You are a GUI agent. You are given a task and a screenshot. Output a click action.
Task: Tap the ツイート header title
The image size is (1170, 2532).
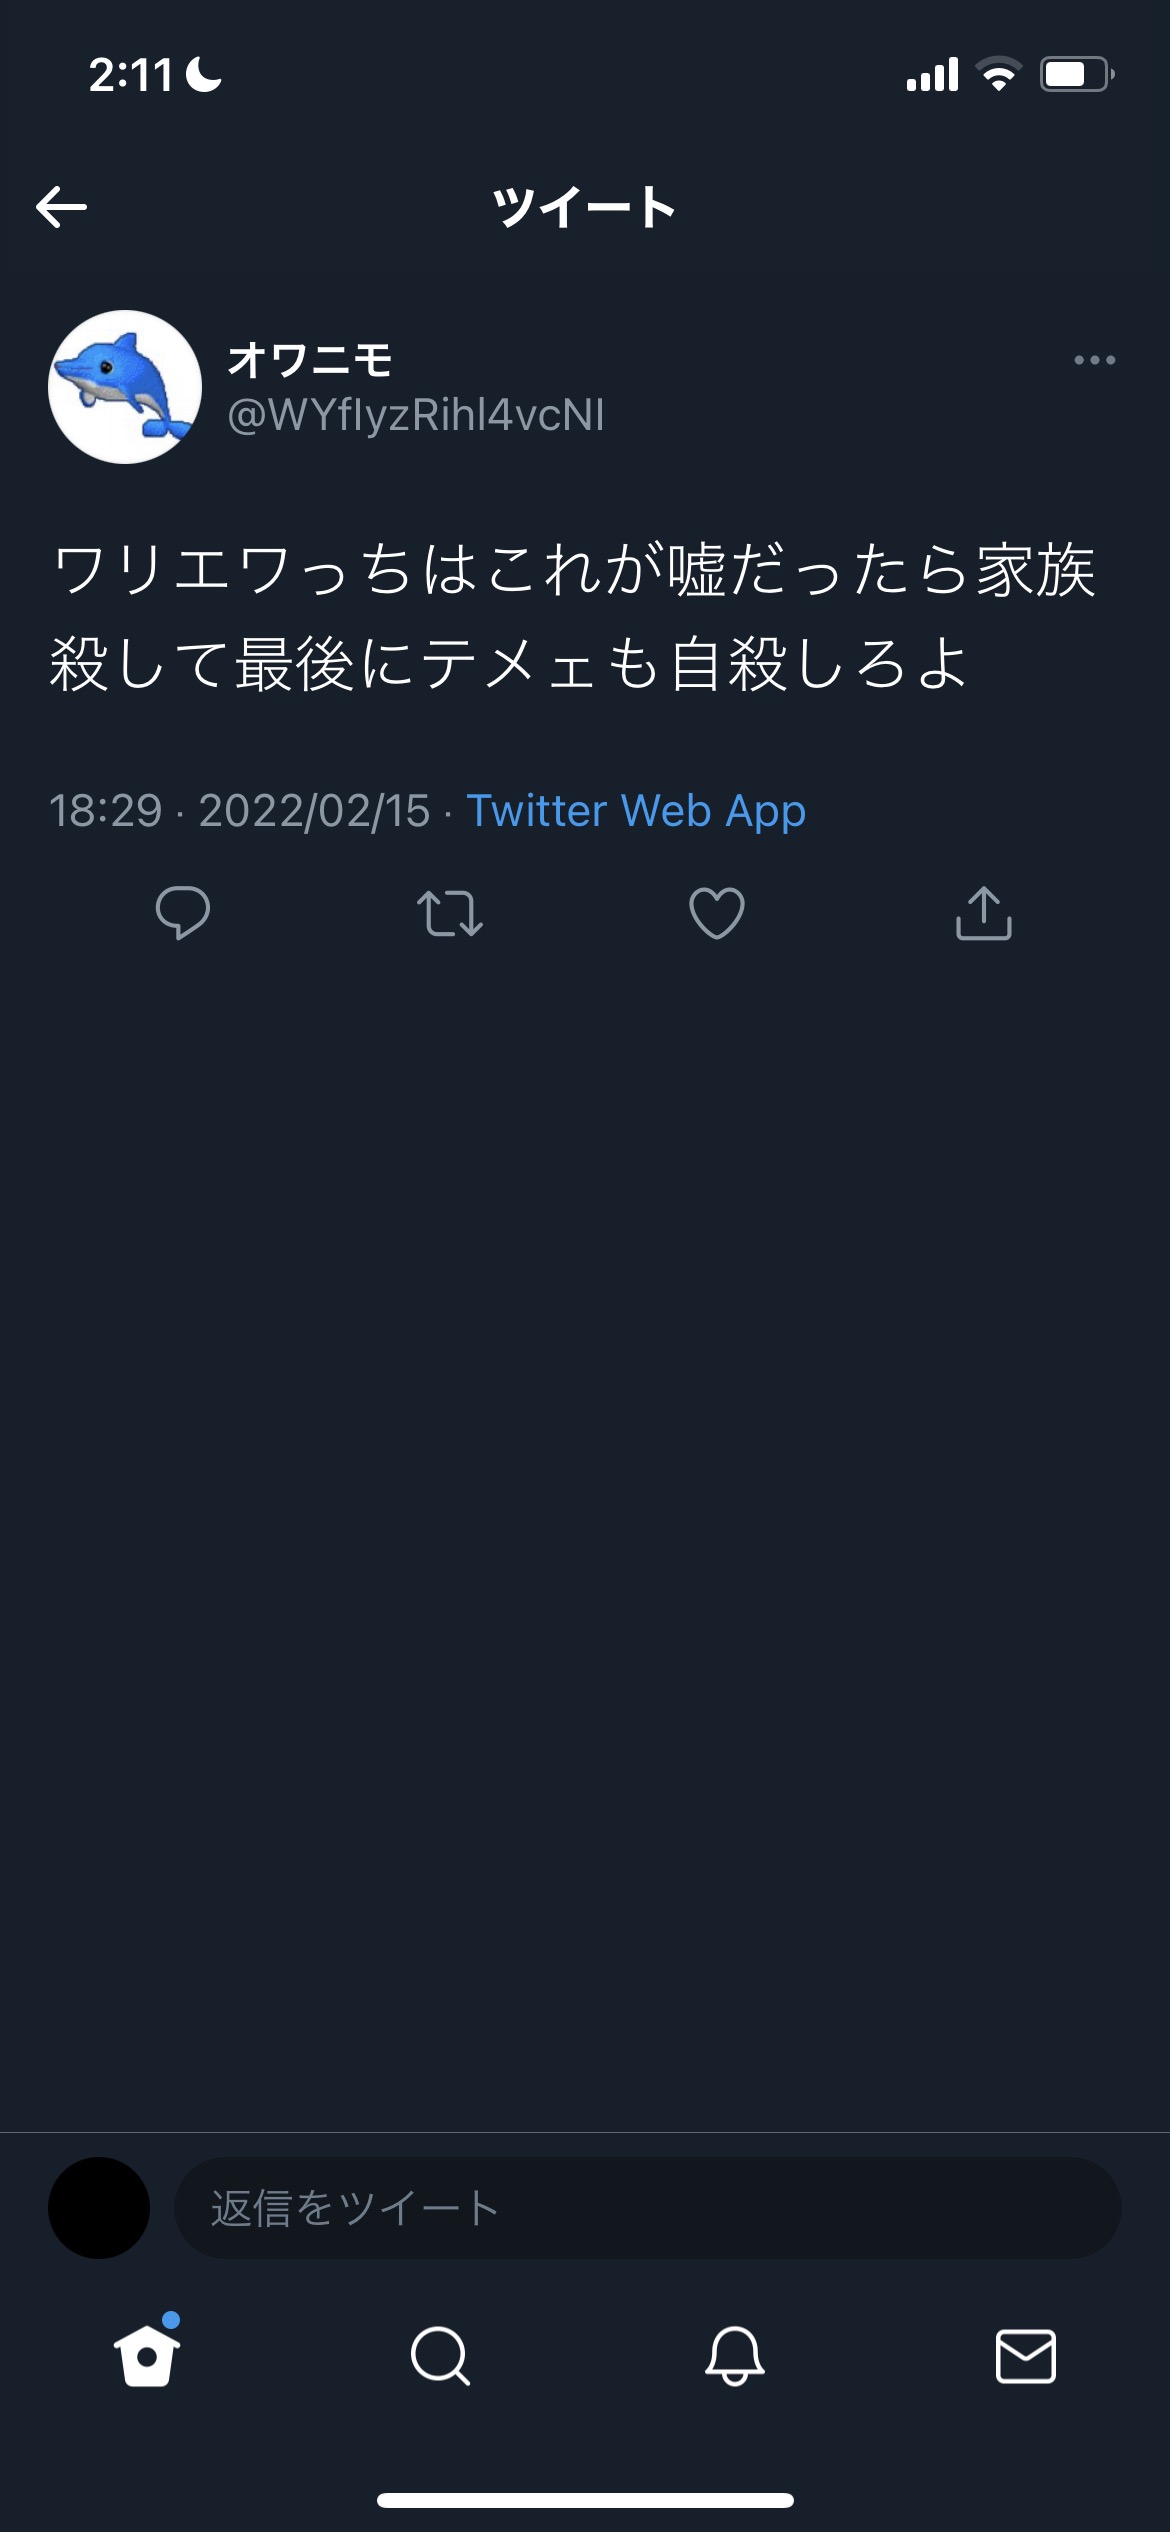(x=584, y=207)
